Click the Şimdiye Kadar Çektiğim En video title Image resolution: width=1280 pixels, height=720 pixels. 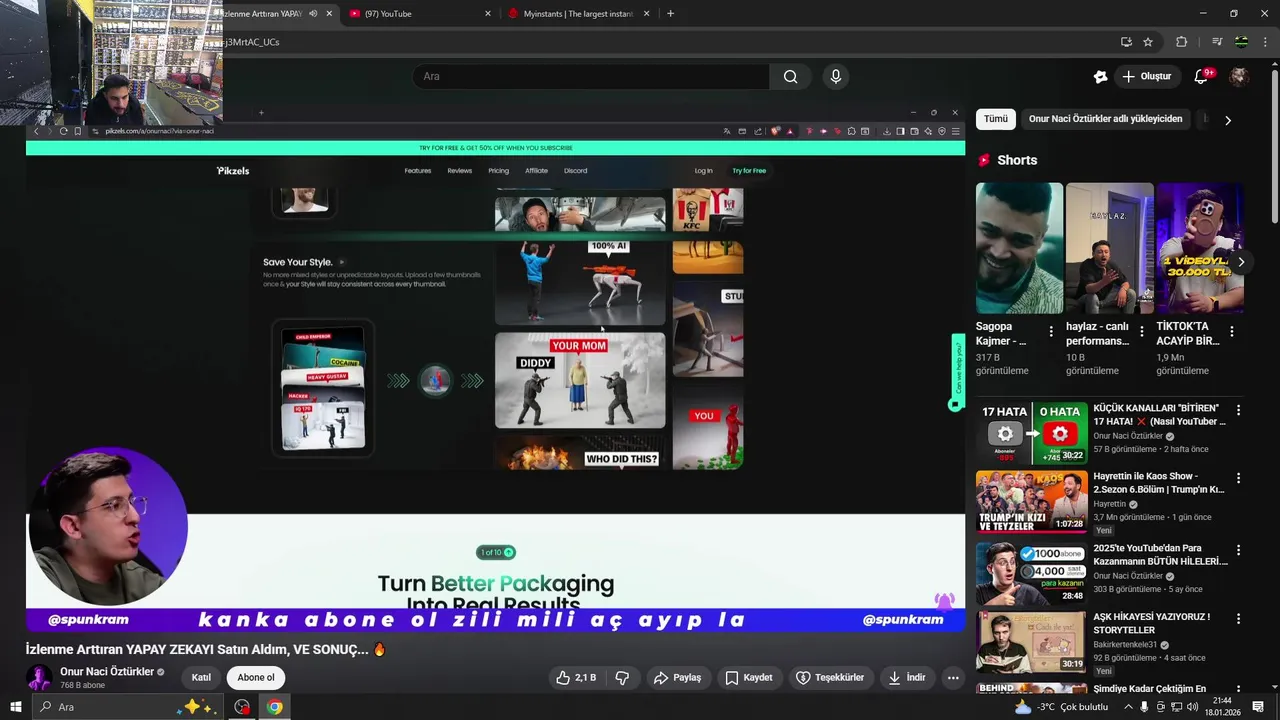point(1149,689)
